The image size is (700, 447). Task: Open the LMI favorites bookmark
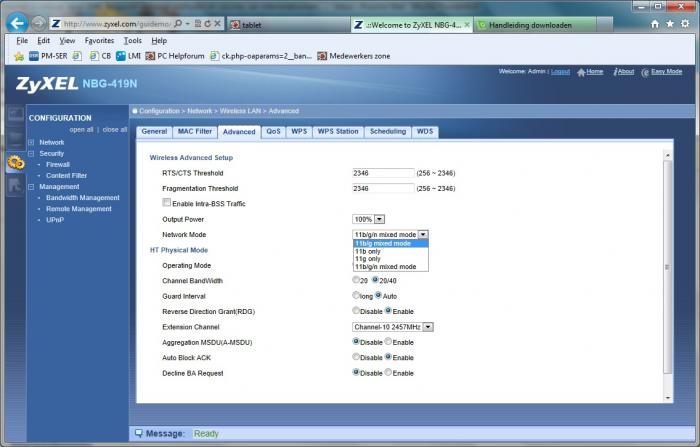129,56
